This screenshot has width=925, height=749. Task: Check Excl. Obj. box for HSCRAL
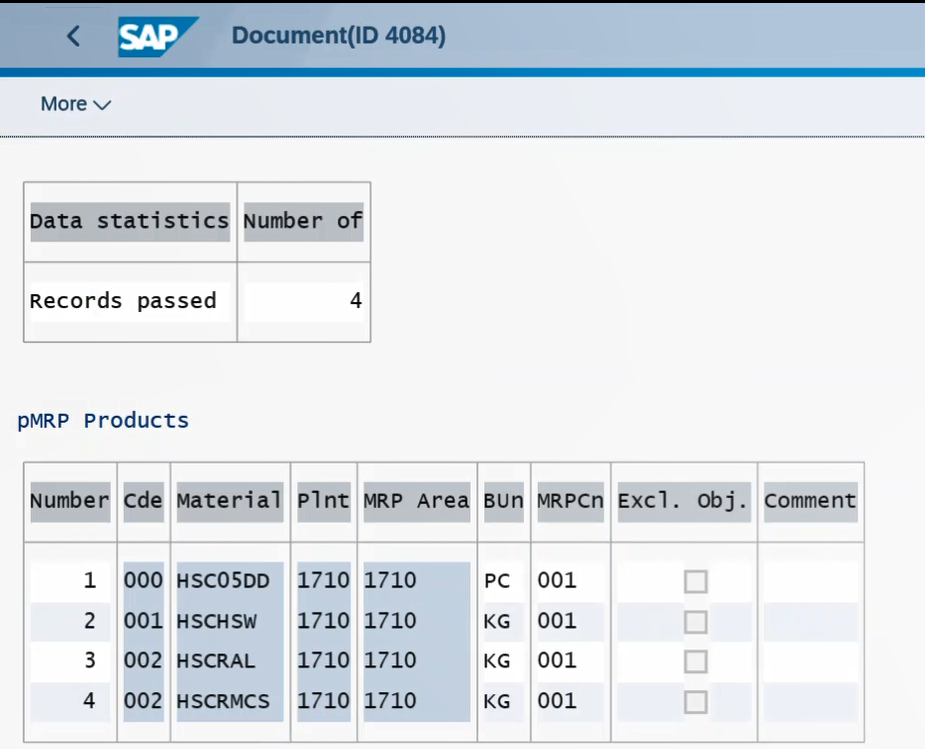[x=696, y=661]
